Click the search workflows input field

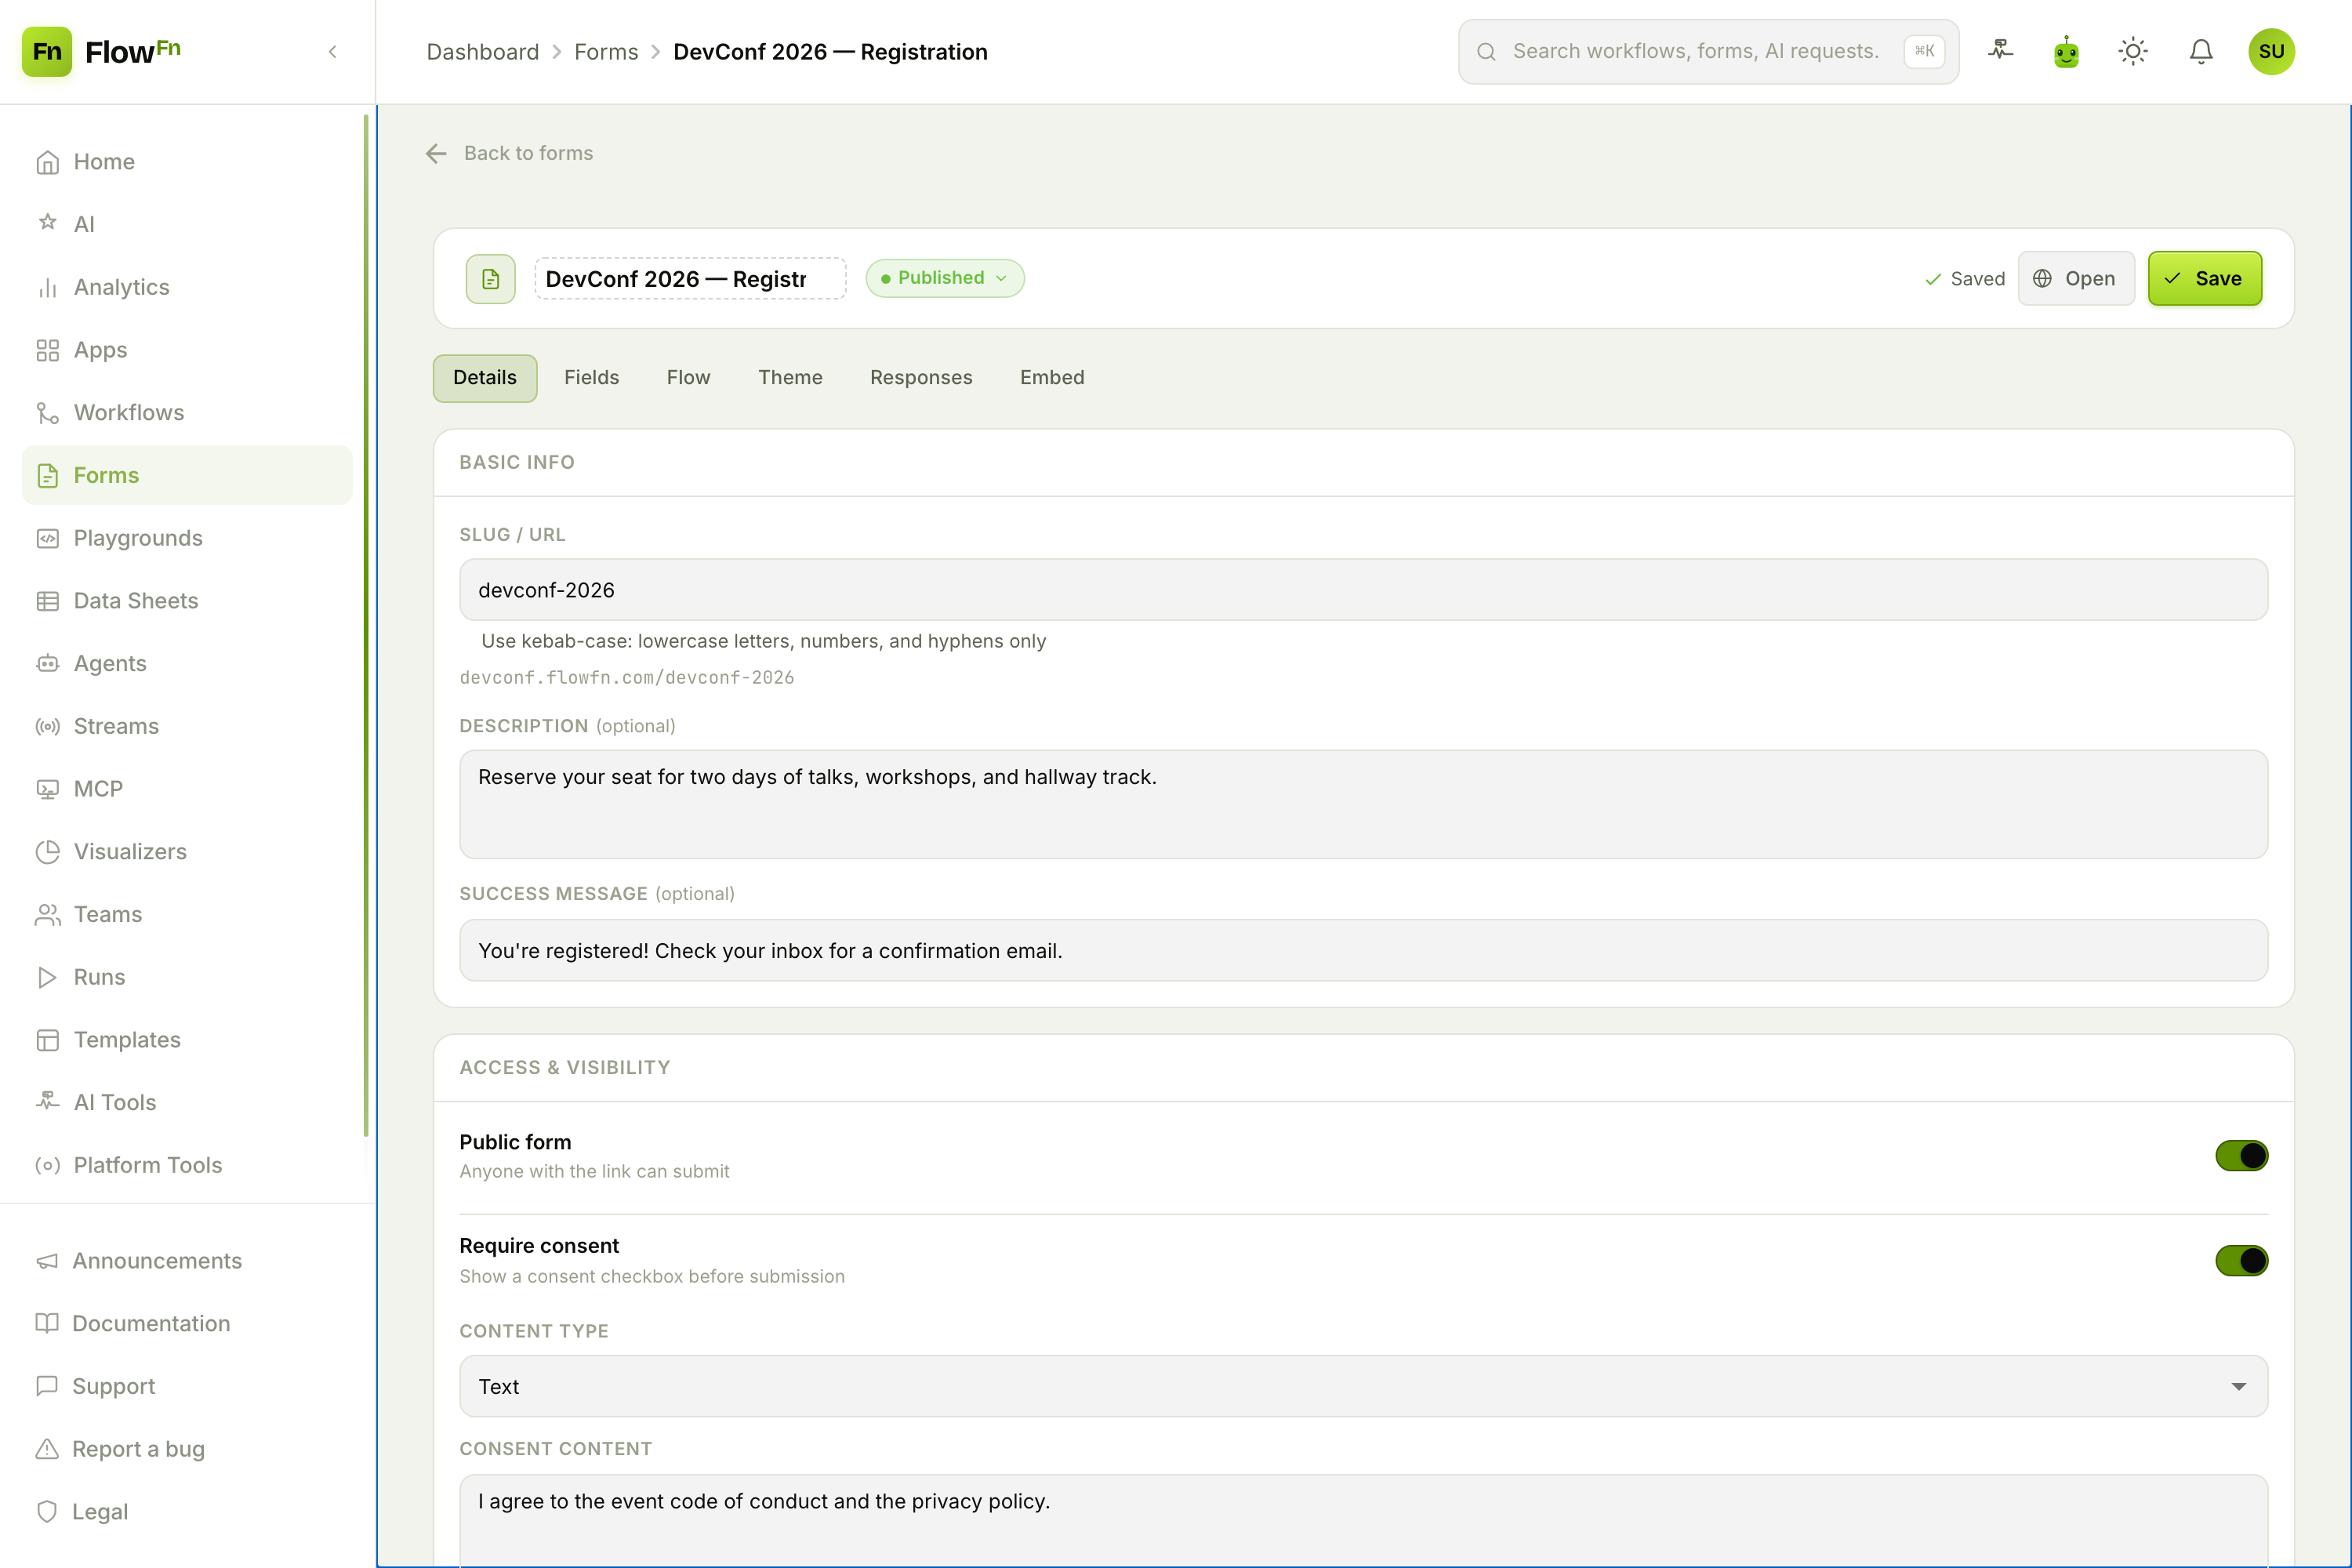pos(1708,51)
